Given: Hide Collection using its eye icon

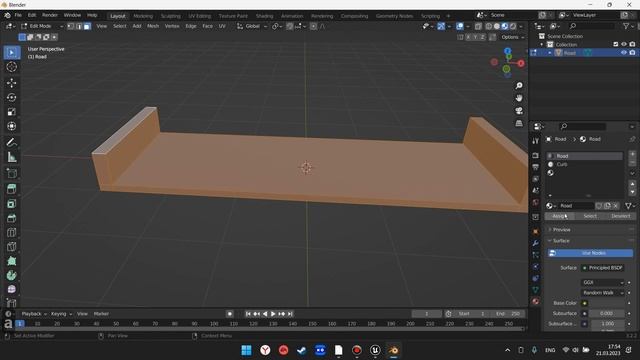Looking at the screenshot, I should coord(624,44).
